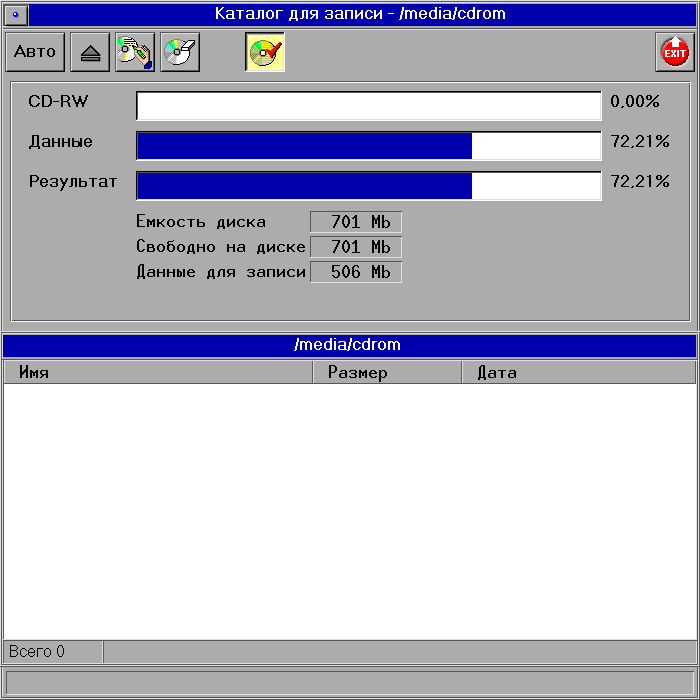Select the Емкость диска 701 Mb value

pyautogui.click(x=356, y=222)
